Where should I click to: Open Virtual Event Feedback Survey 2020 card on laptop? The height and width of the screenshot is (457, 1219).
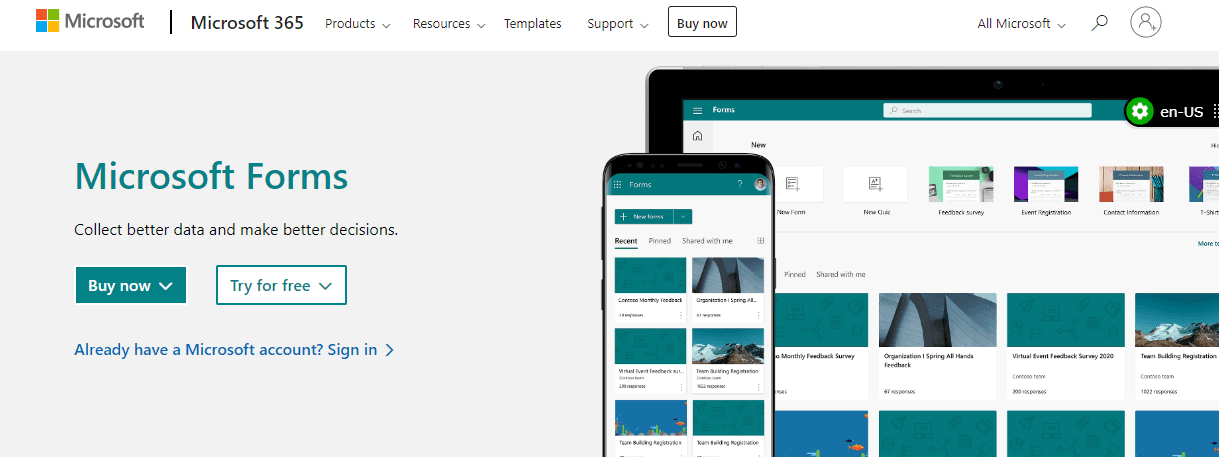(1066, 346)
